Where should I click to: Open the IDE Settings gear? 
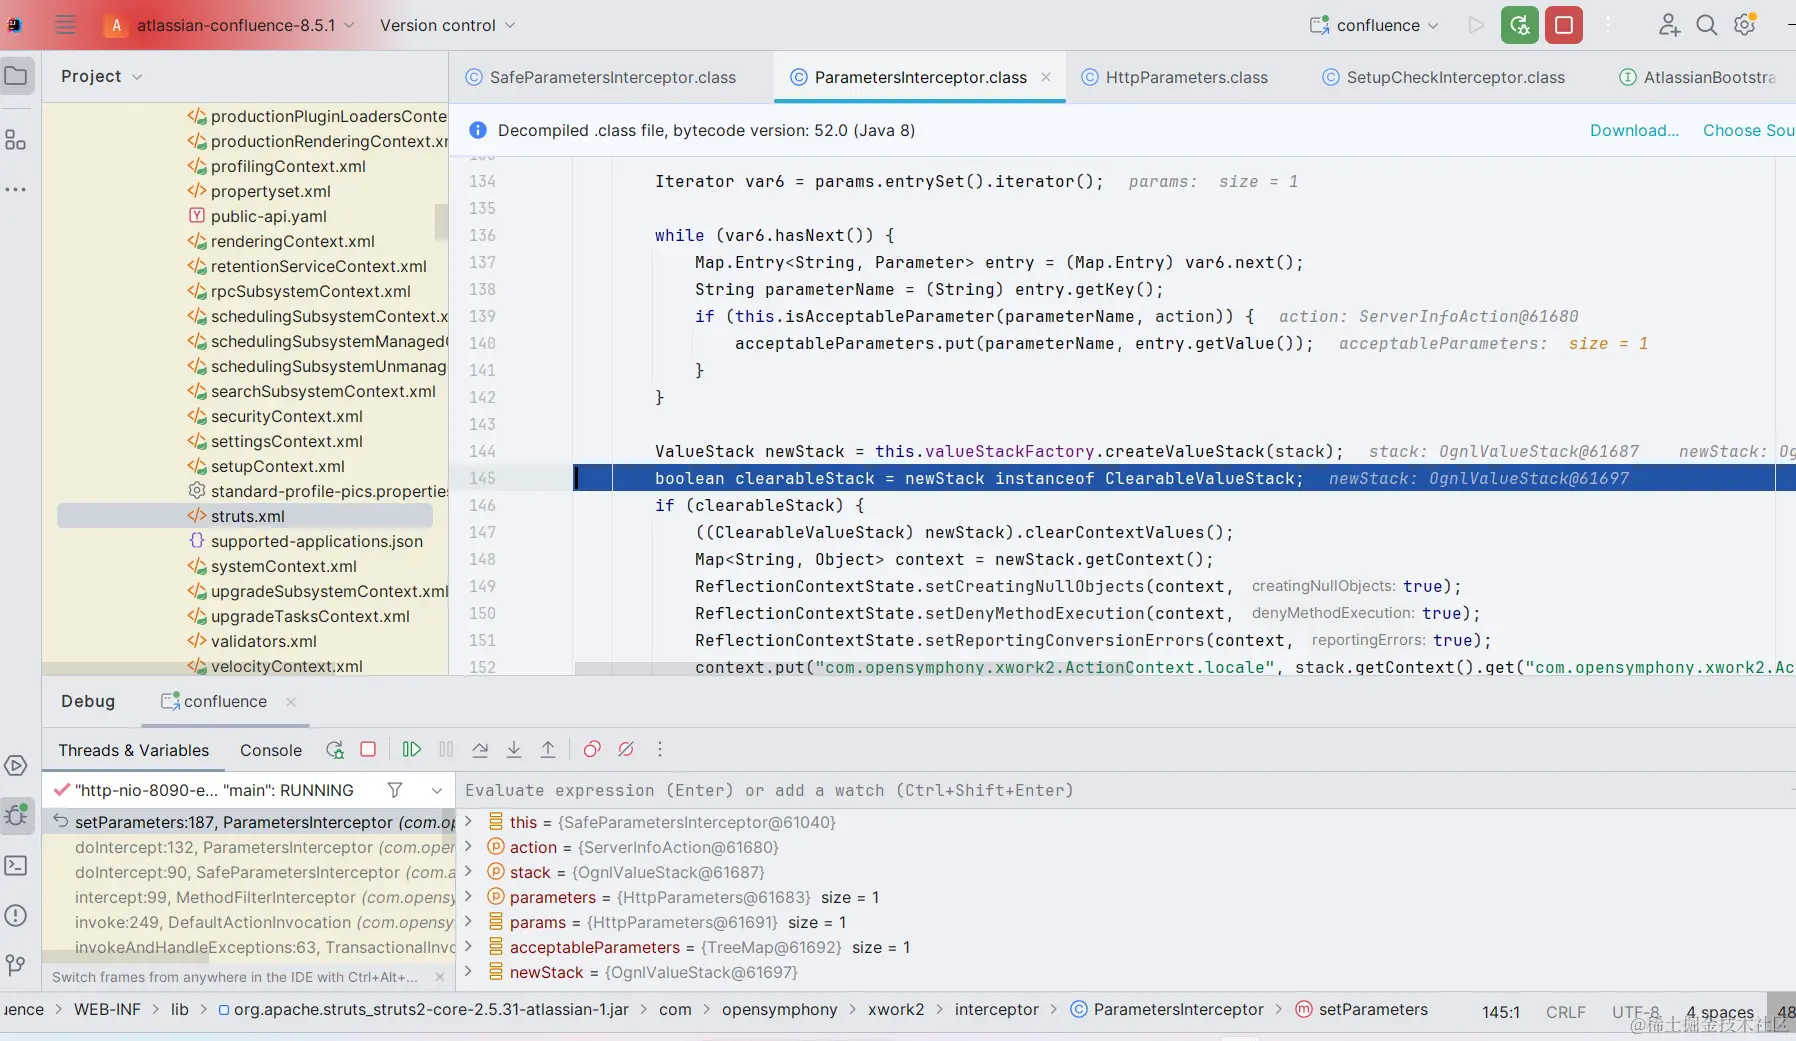click(1746, 25)
